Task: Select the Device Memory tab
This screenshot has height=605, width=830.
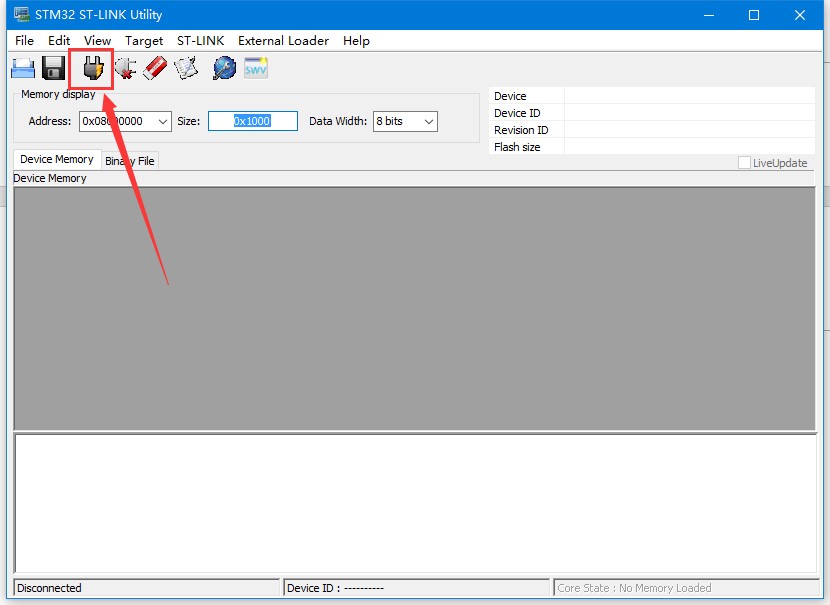Action: [56, 159]
